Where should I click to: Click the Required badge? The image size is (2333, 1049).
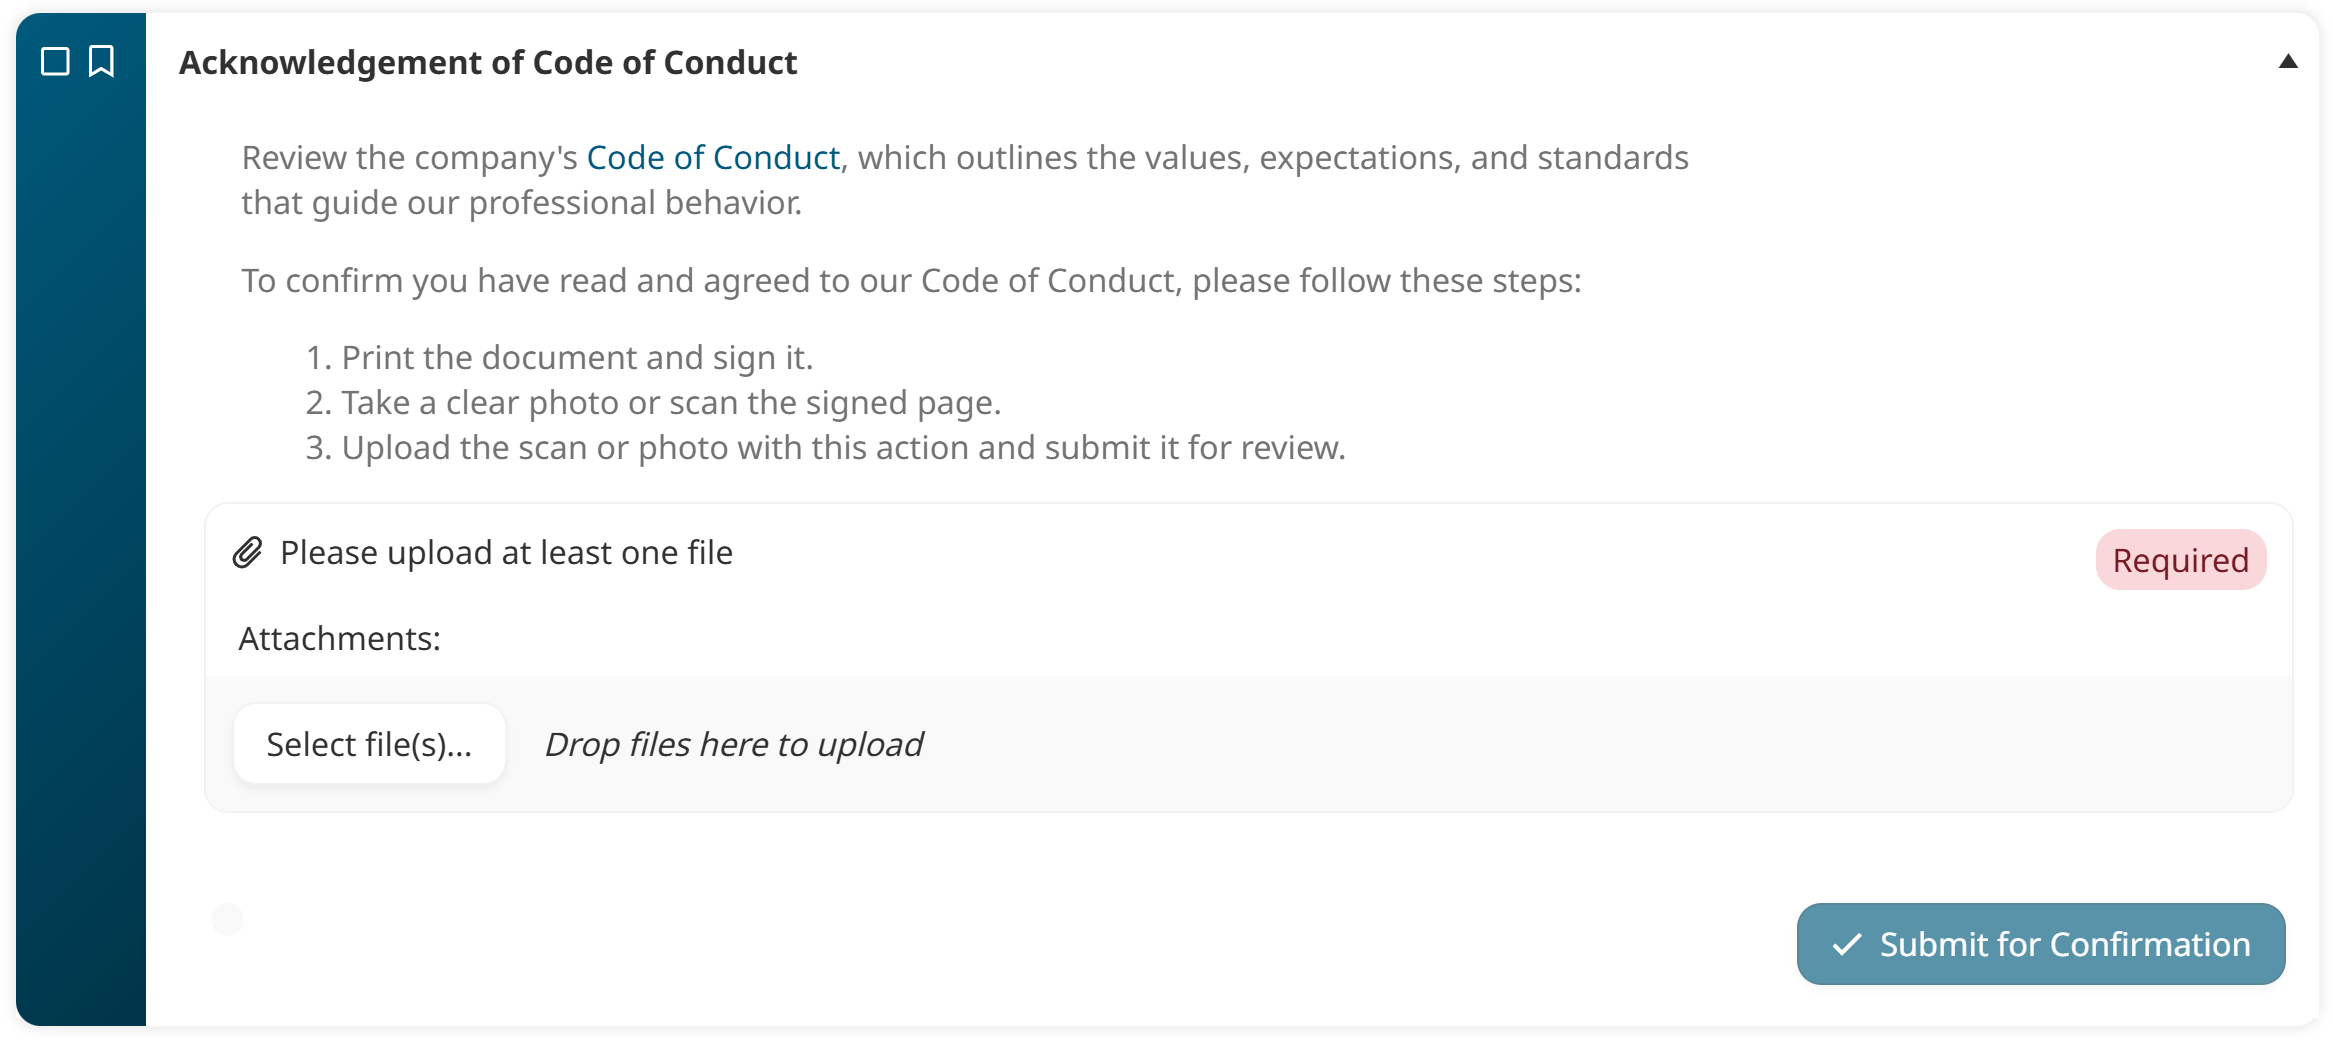pos(2181,560)
